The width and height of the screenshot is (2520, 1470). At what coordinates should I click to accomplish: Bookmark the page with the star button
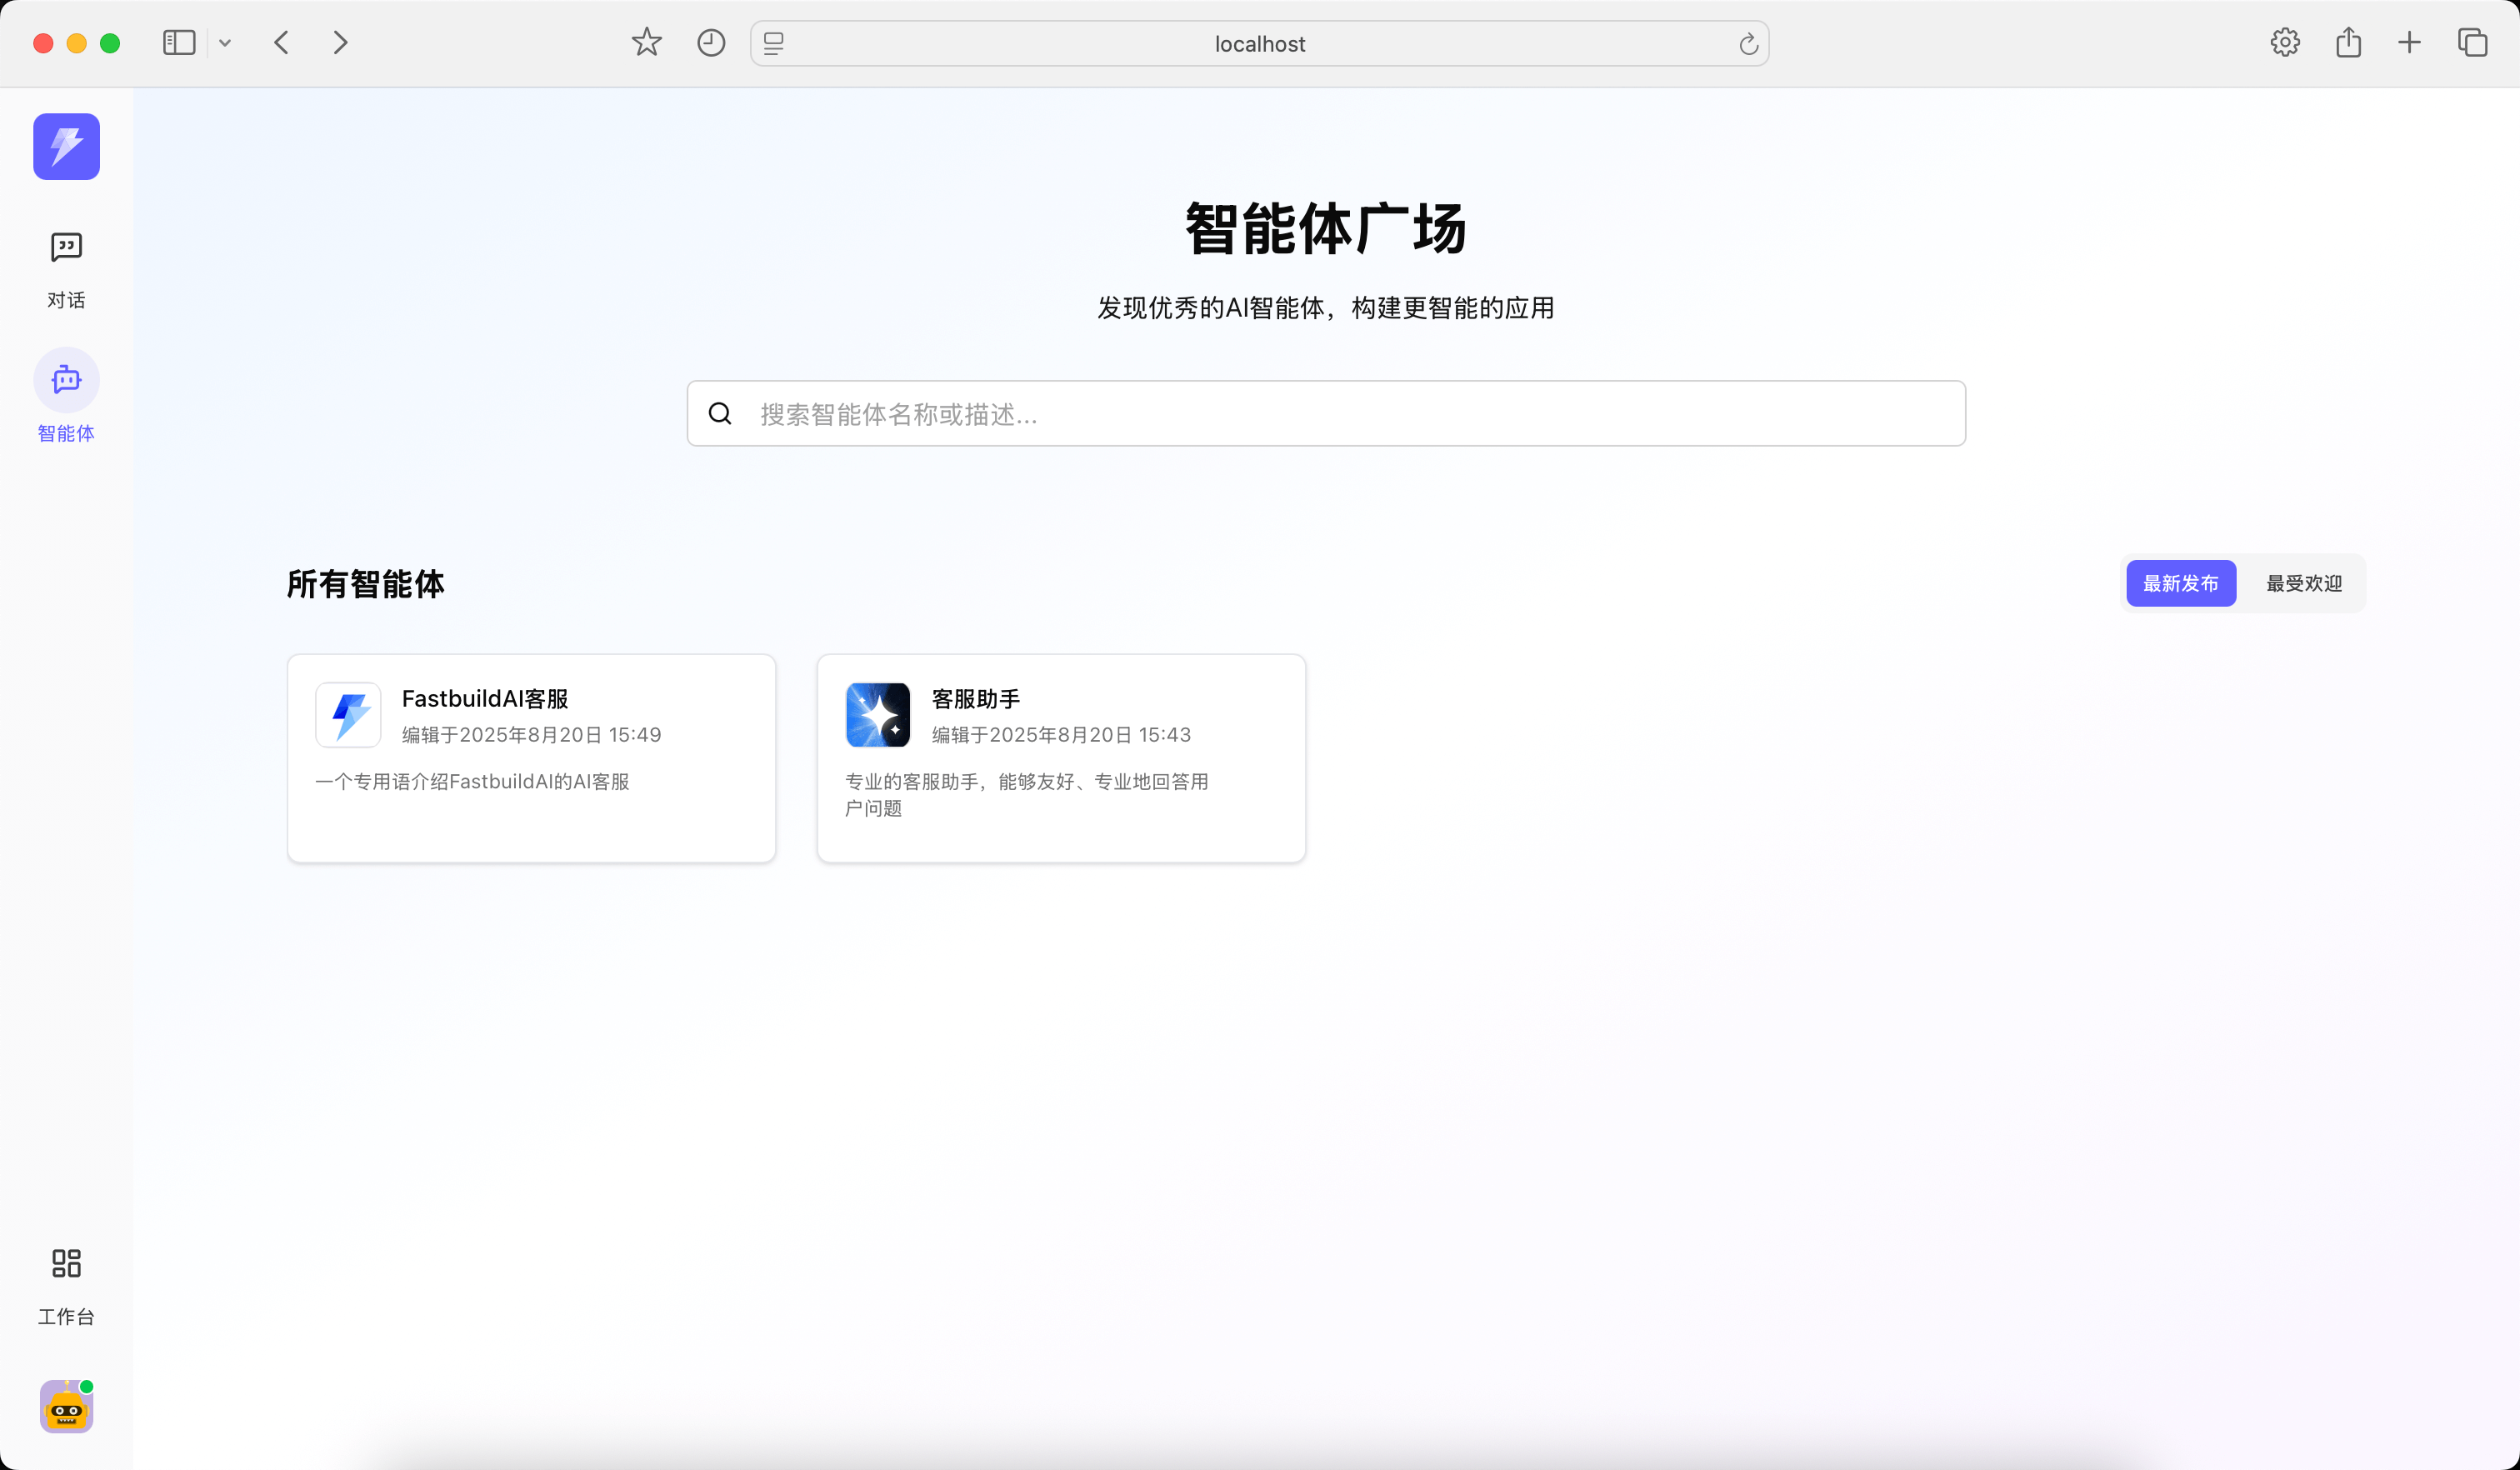(646, 43)
